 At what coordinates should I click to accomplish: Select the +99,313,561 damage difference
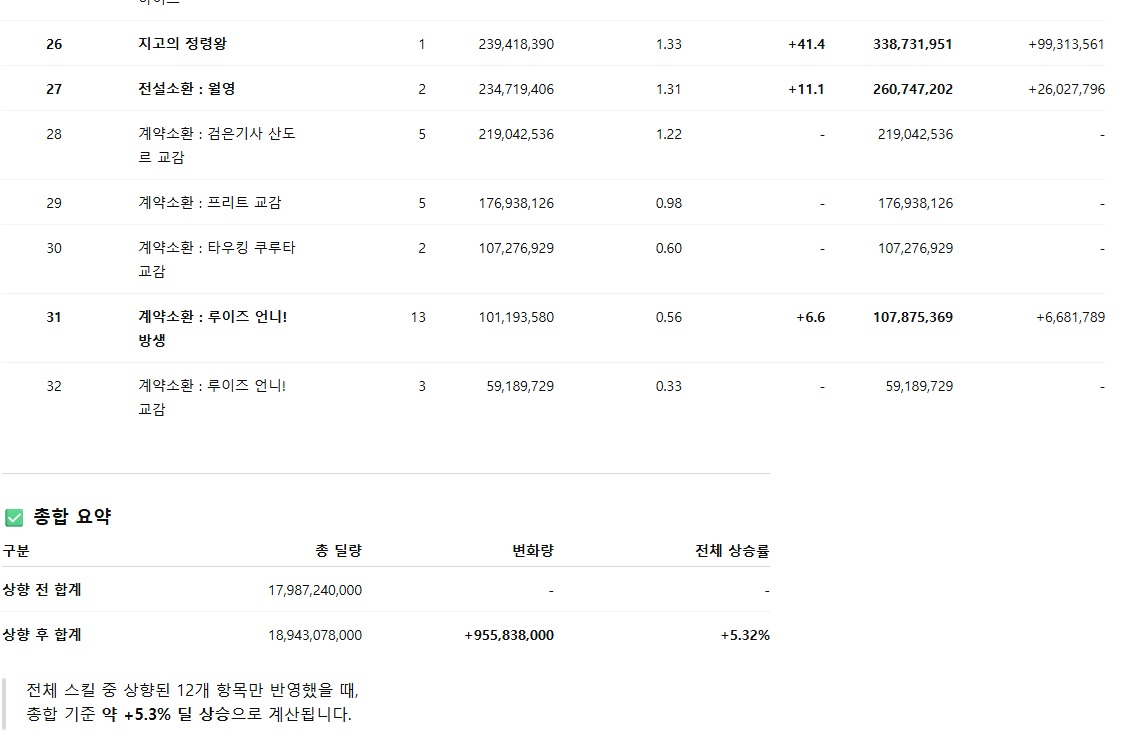point(1066,44)
